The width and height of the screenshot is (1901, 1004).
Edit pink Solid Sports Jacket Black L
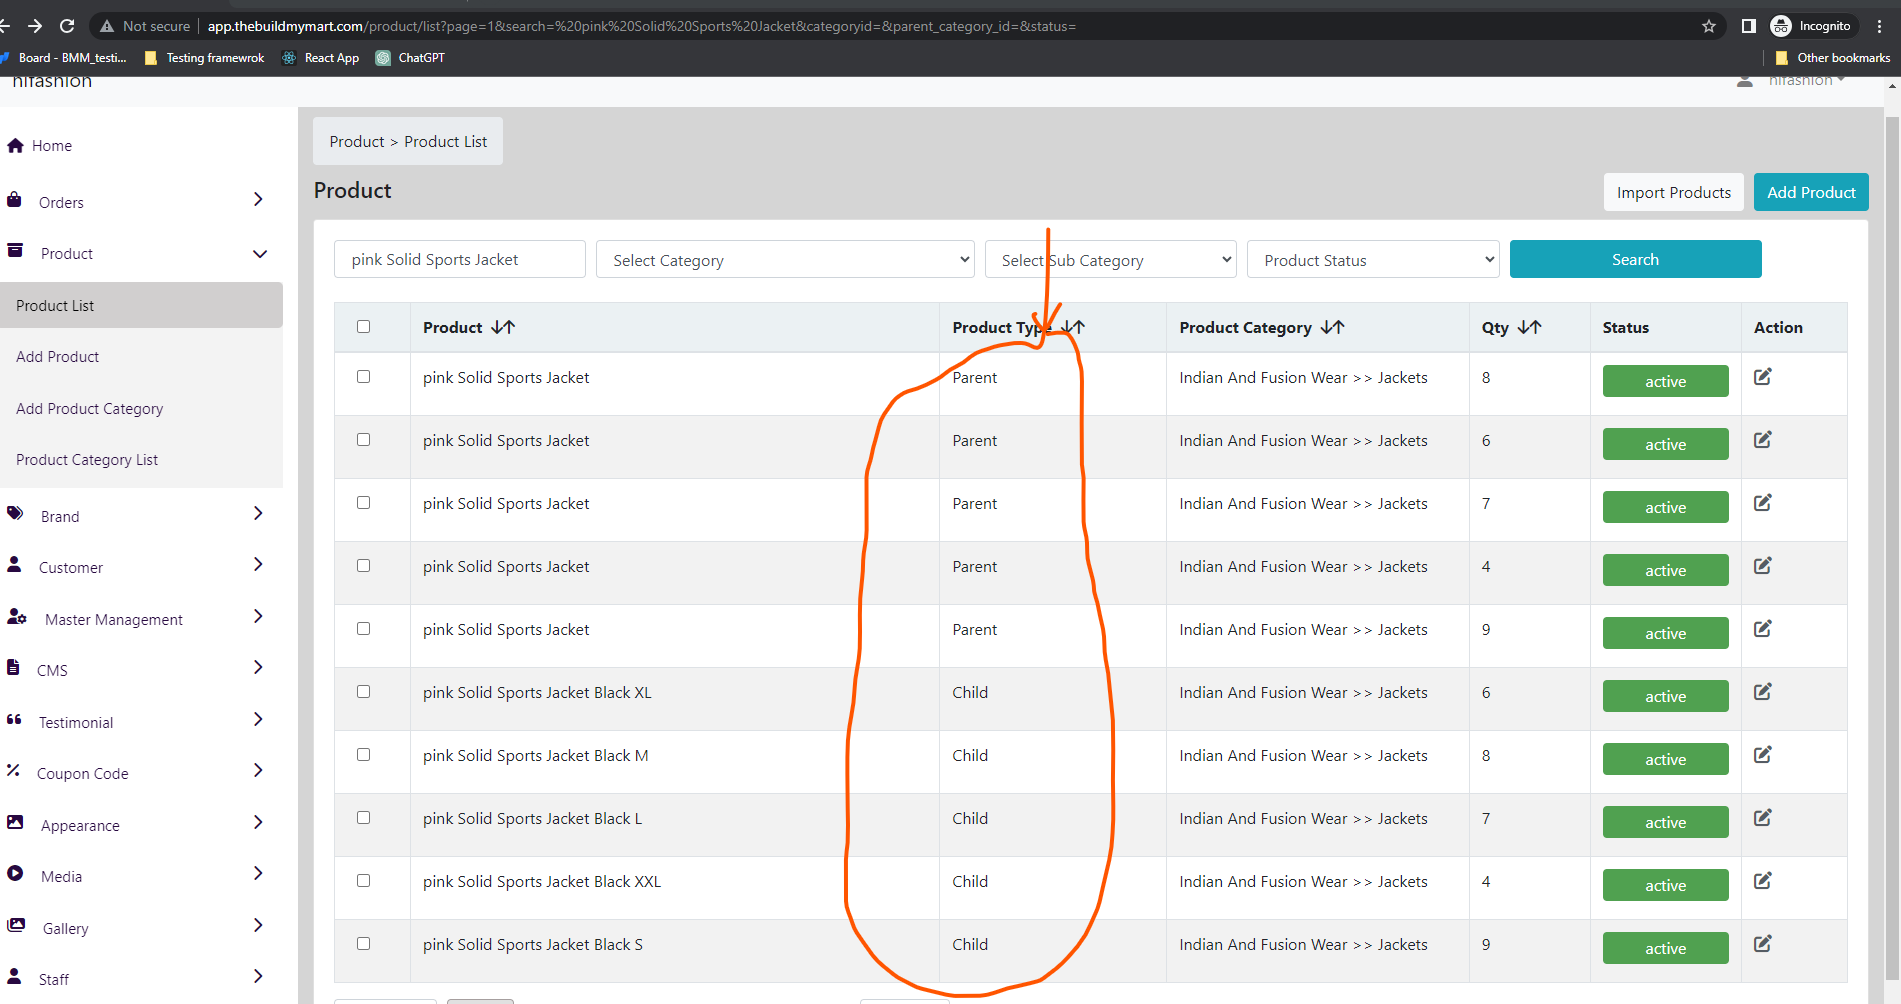pyautogui.click(x=1763, y=818)
